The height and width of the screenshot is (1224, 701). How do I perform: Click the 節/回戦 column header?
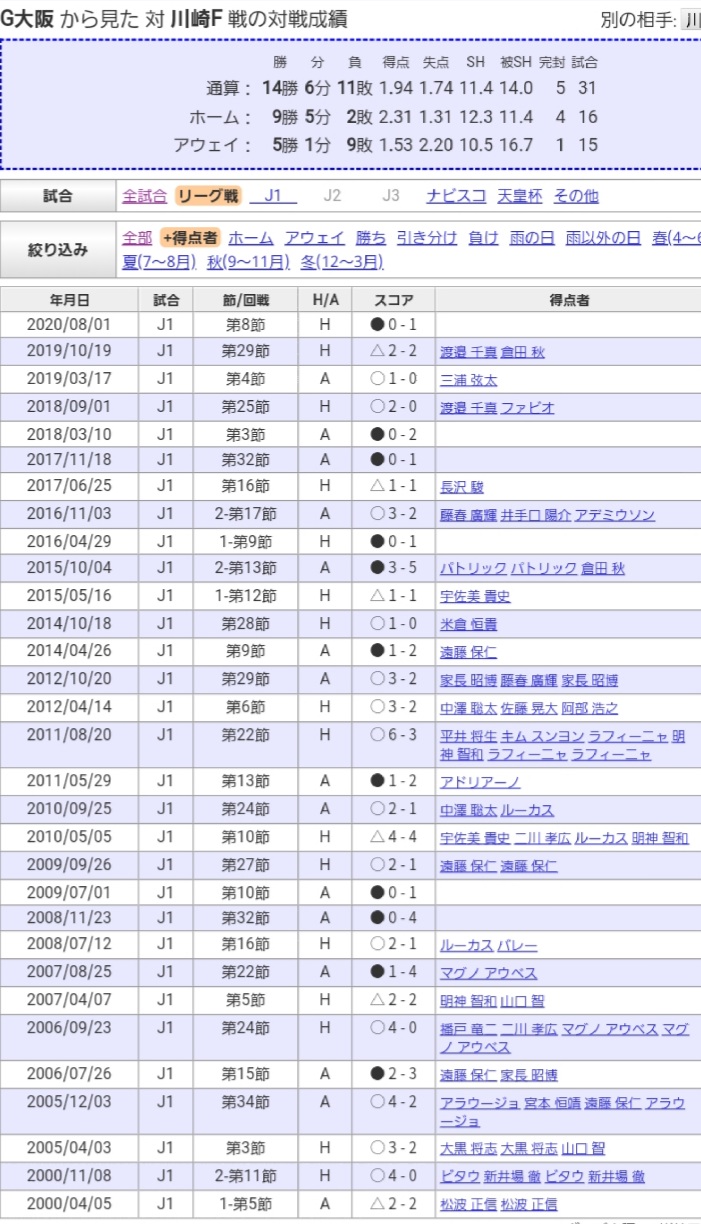coord(245,299)
